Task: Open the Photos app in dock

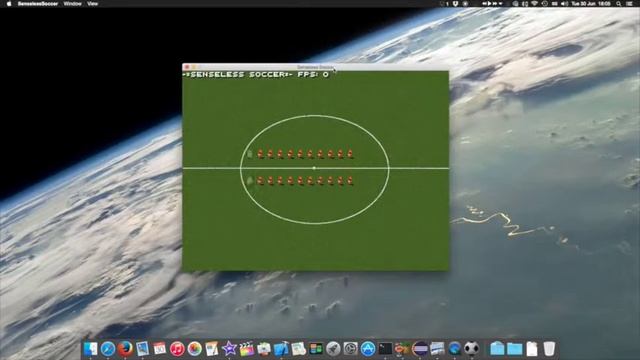Action: point(195,349)
